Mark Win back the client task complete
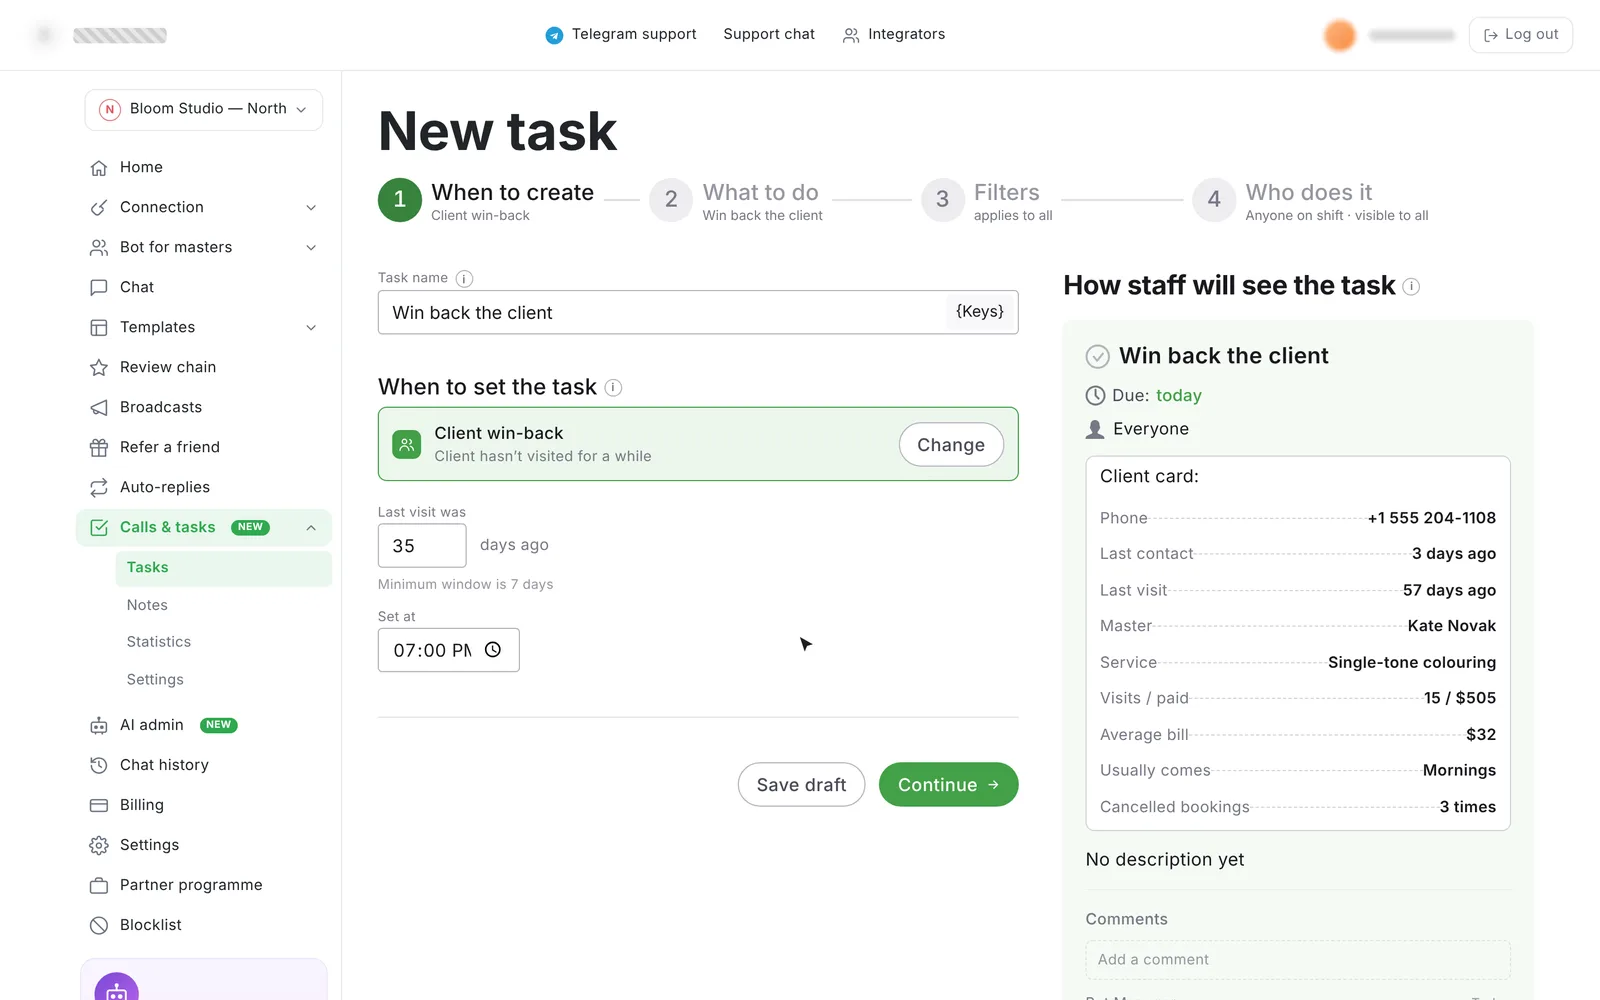The height and width of the screenshot is (1000, 1600). [1098, 356]
